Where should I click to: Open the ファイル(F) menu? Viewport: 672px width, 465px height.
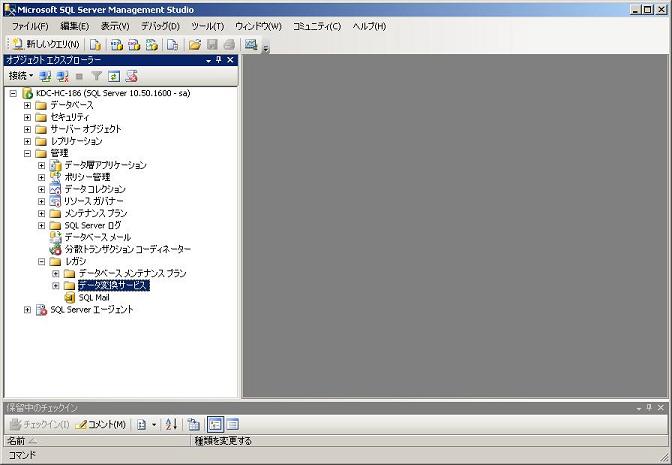pyautogui.click(x=30, y=26)
